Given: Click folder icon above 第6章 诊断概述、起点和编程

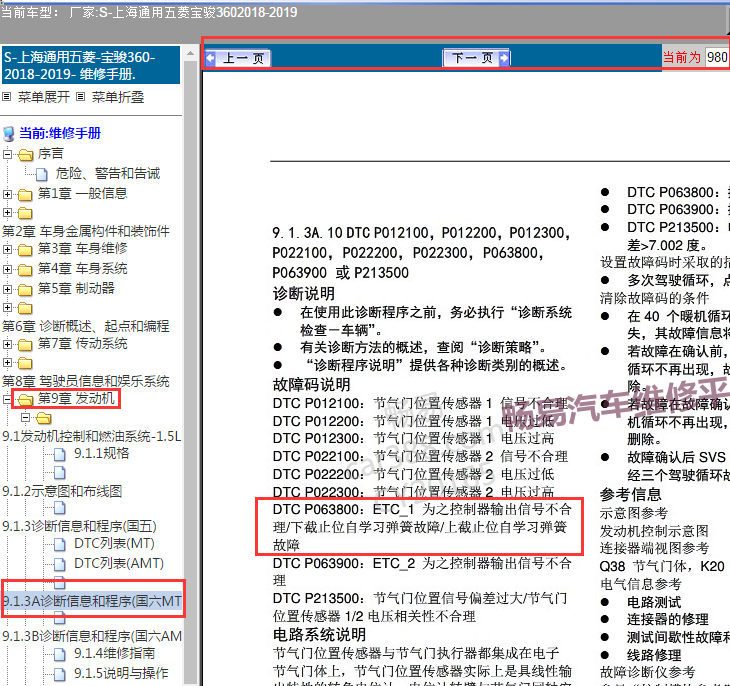Looking at the screenshot, I should click(x=26, y=308).
